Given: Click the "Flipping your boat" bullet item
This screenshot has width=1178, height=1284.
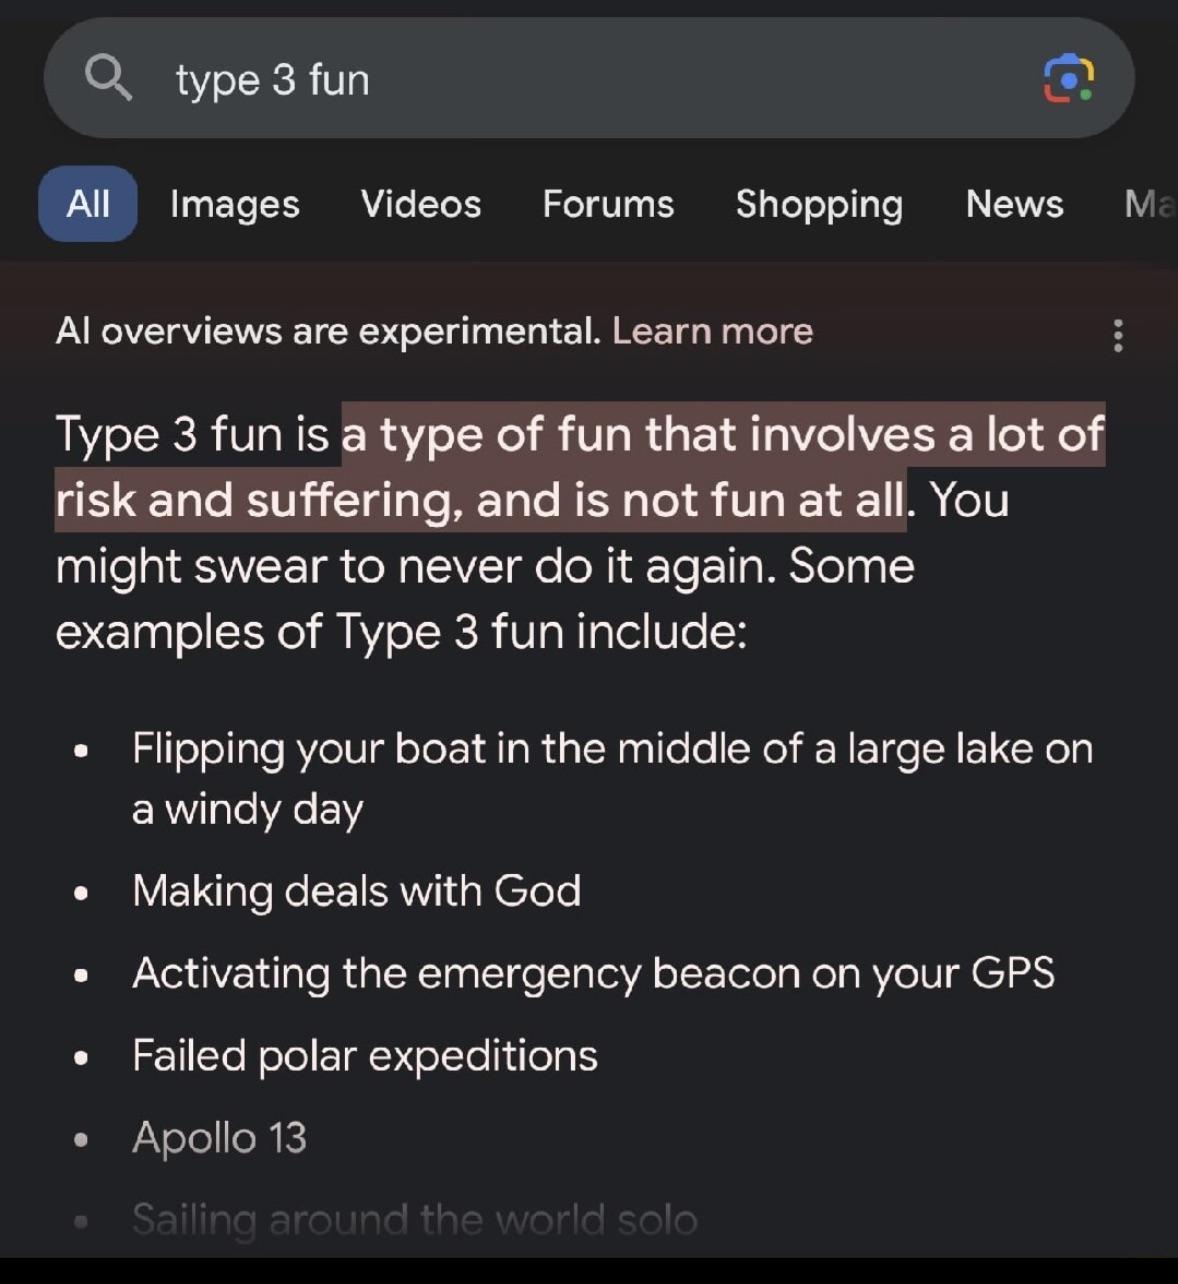Looking at the screenshot, I should (612, 778).
